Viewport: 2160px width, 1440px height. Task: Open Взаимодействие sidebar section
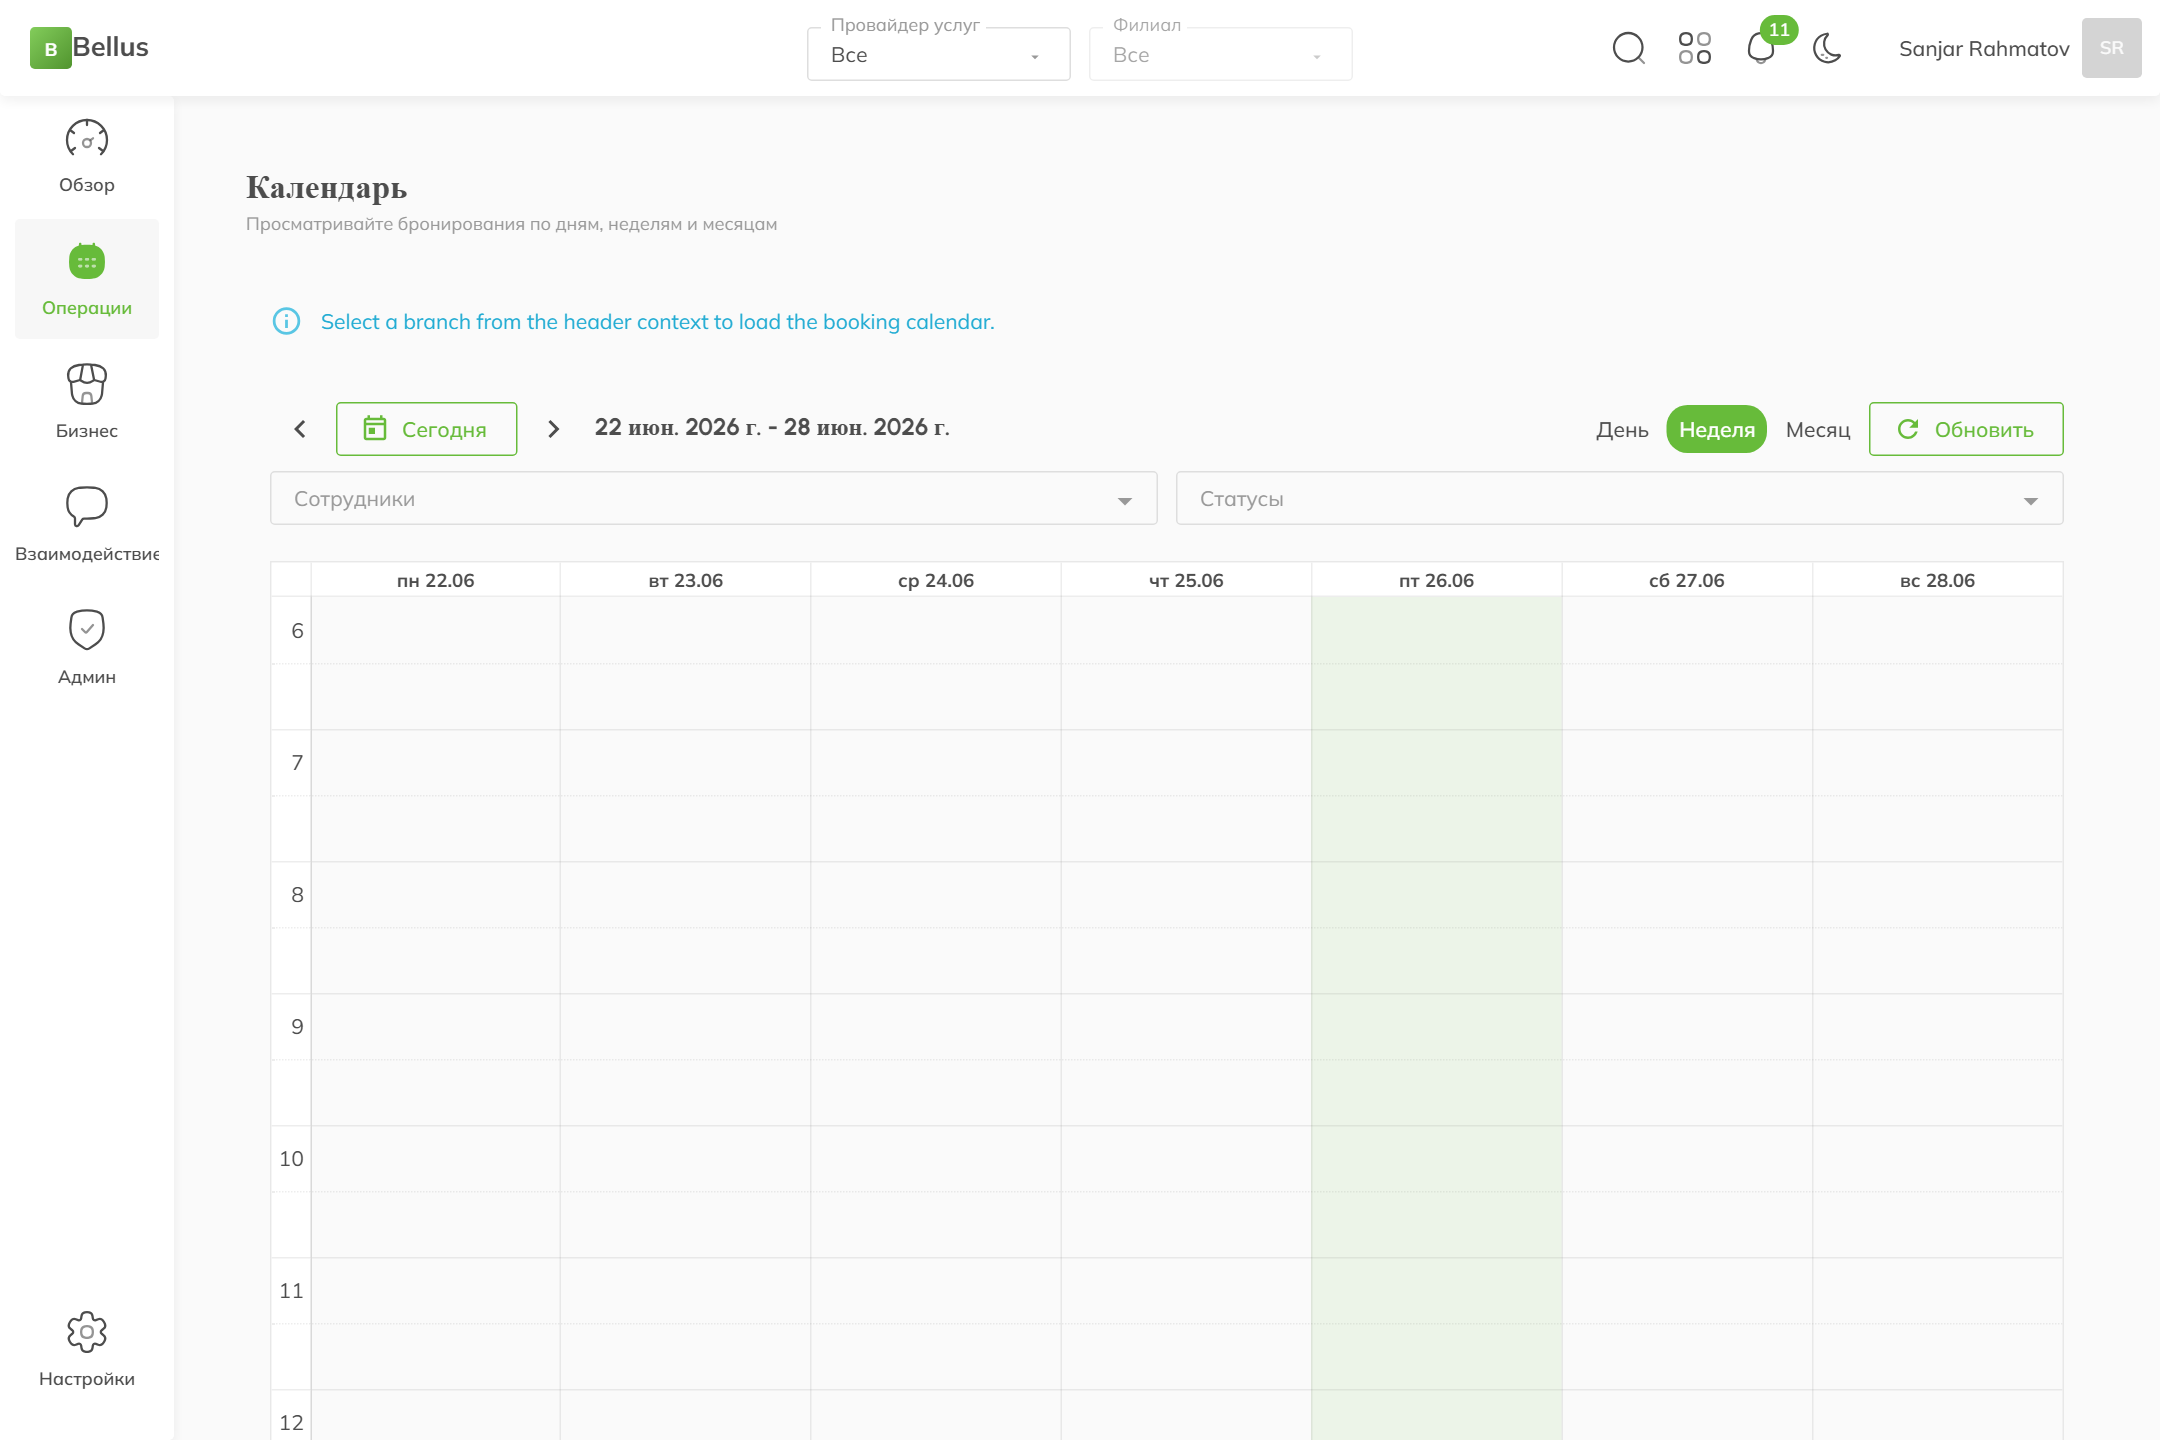(87, 525)
